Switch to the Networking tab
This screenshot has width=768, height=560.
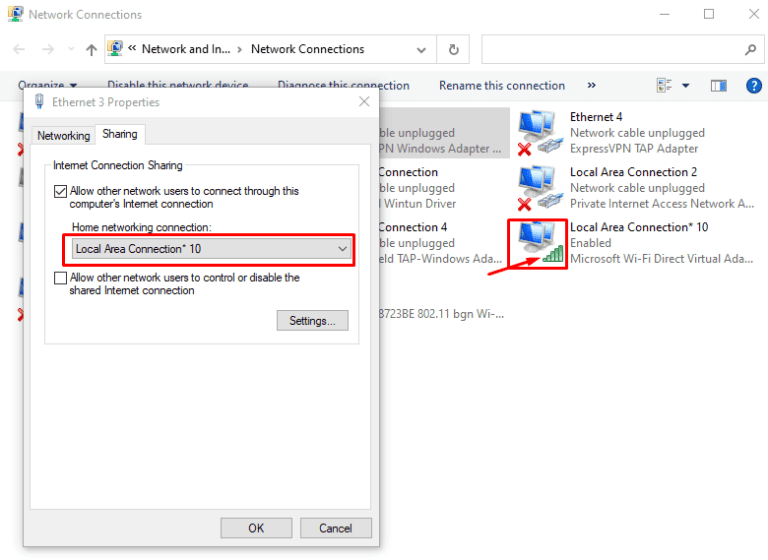pos(64,135)
